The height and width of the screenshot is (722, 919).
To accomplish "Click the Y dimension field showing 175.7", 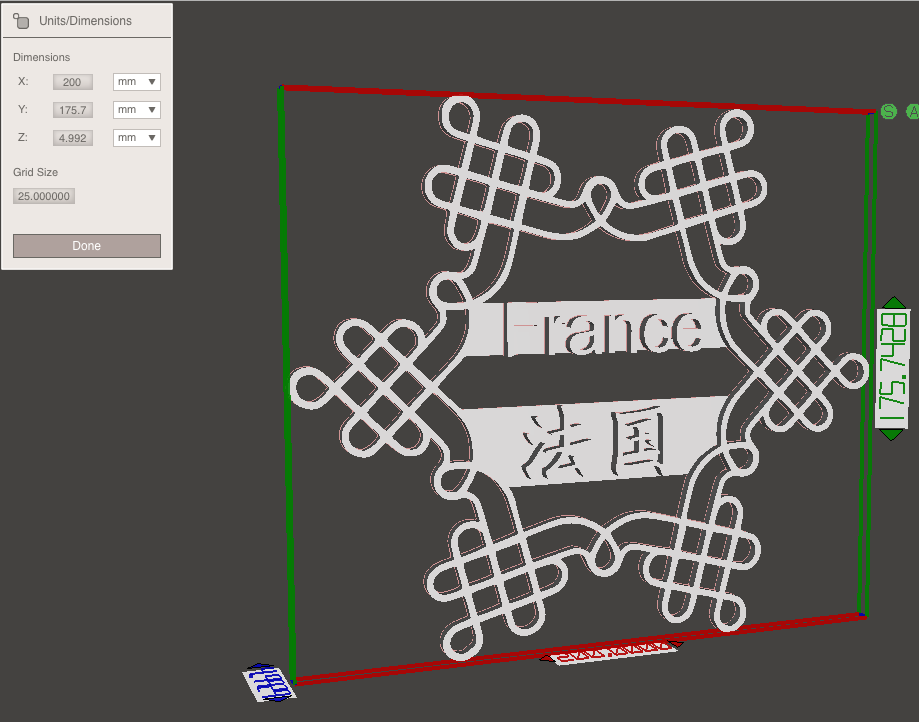I will coord(73,110).
